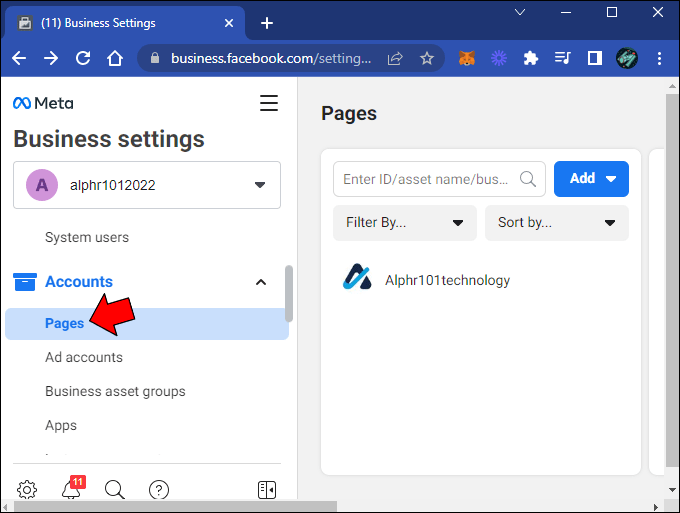This screenshot has width=680, height=513.
Task: Click the Accounts briefcase icon
Action: [25, 282]
